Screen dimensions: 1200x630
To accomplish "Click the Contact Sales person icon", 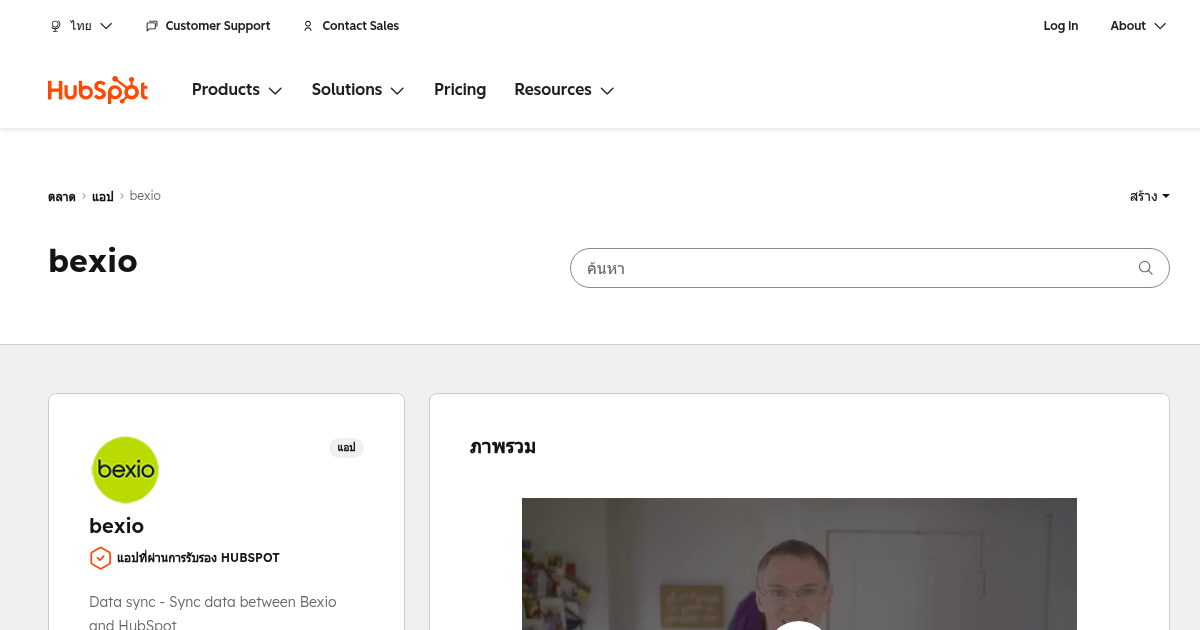I will coord(308,26).
